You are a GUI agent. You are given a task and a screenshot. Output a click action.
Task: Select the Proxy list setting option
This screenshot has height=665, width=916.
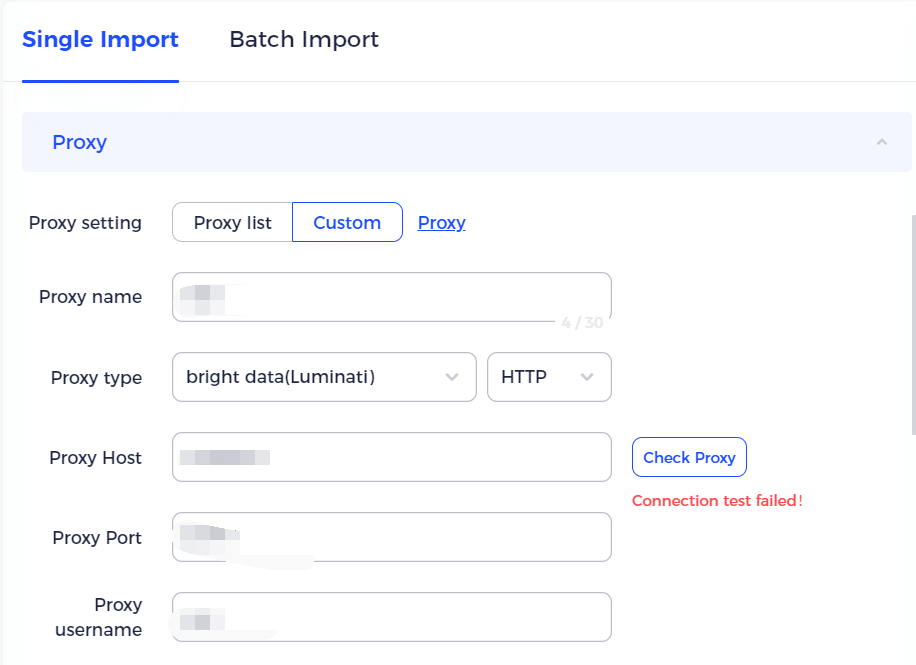(x=232, y=222)
